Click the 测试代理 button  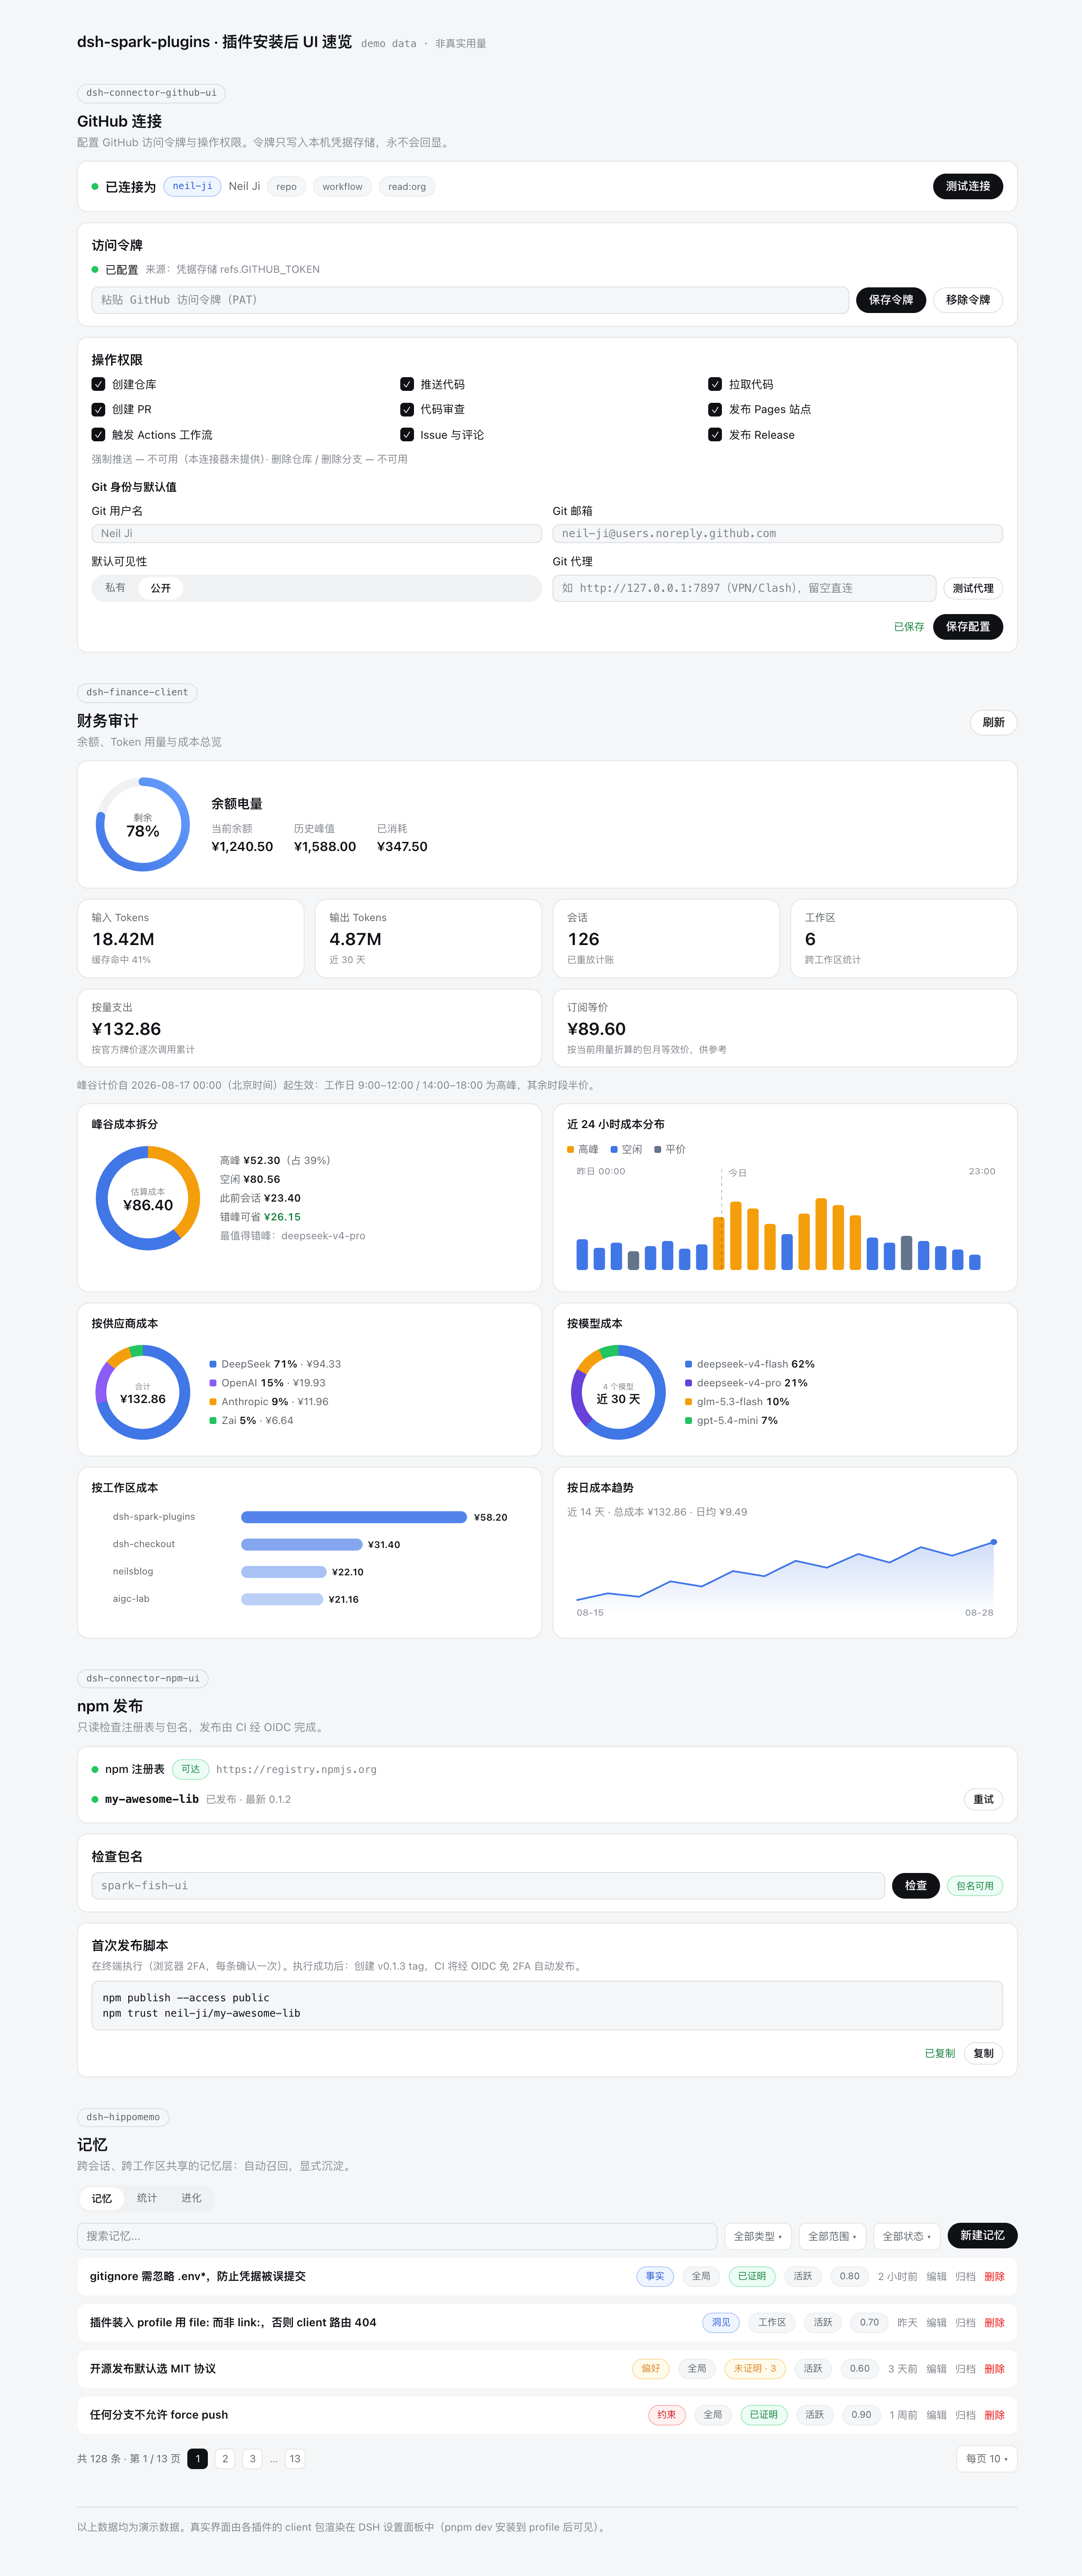pos(973,588)
